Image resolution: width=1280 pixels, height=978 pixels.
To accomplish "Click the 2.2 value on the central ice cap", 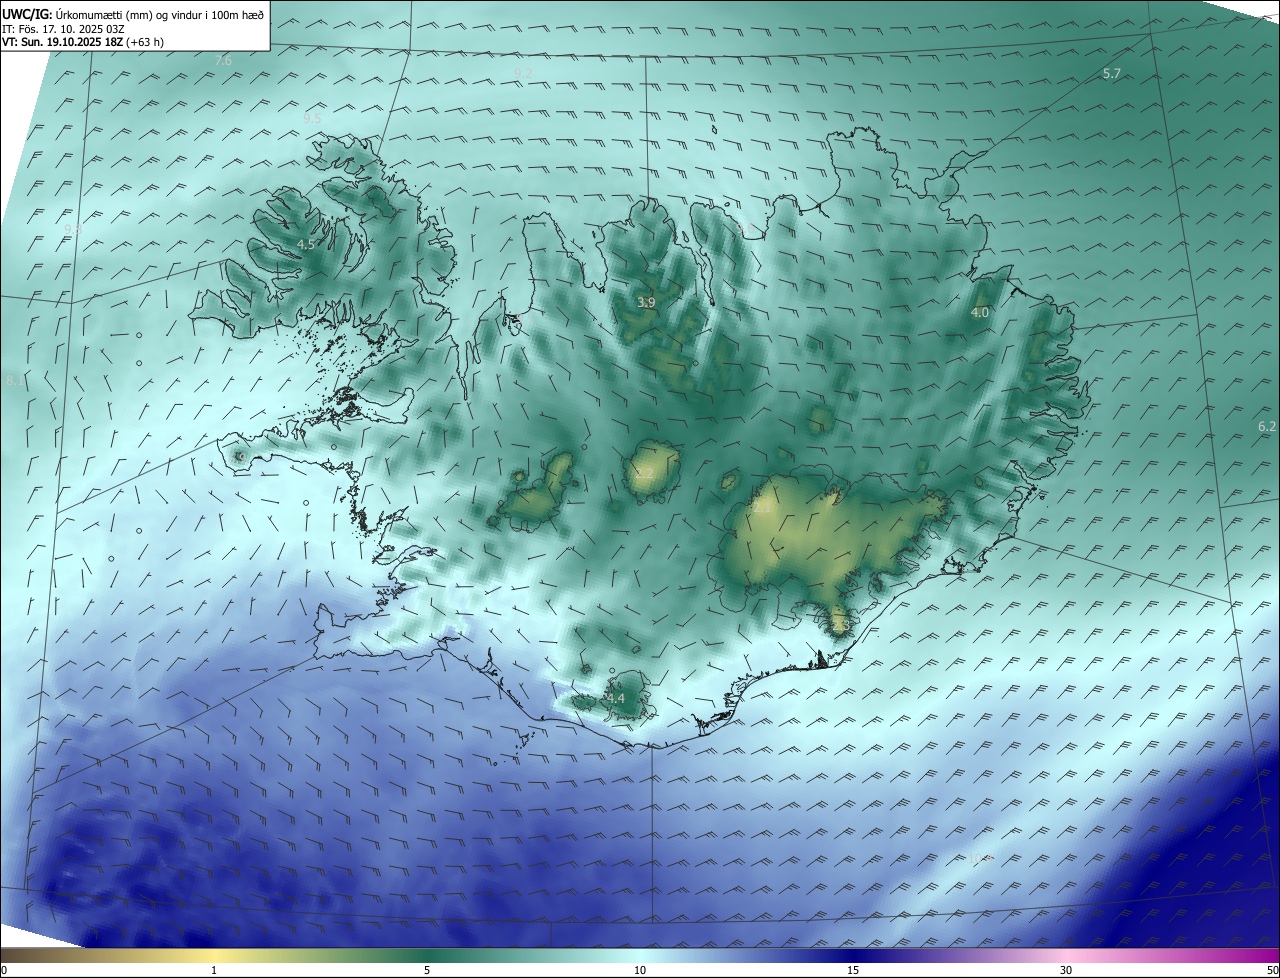I will pos(644,475).
